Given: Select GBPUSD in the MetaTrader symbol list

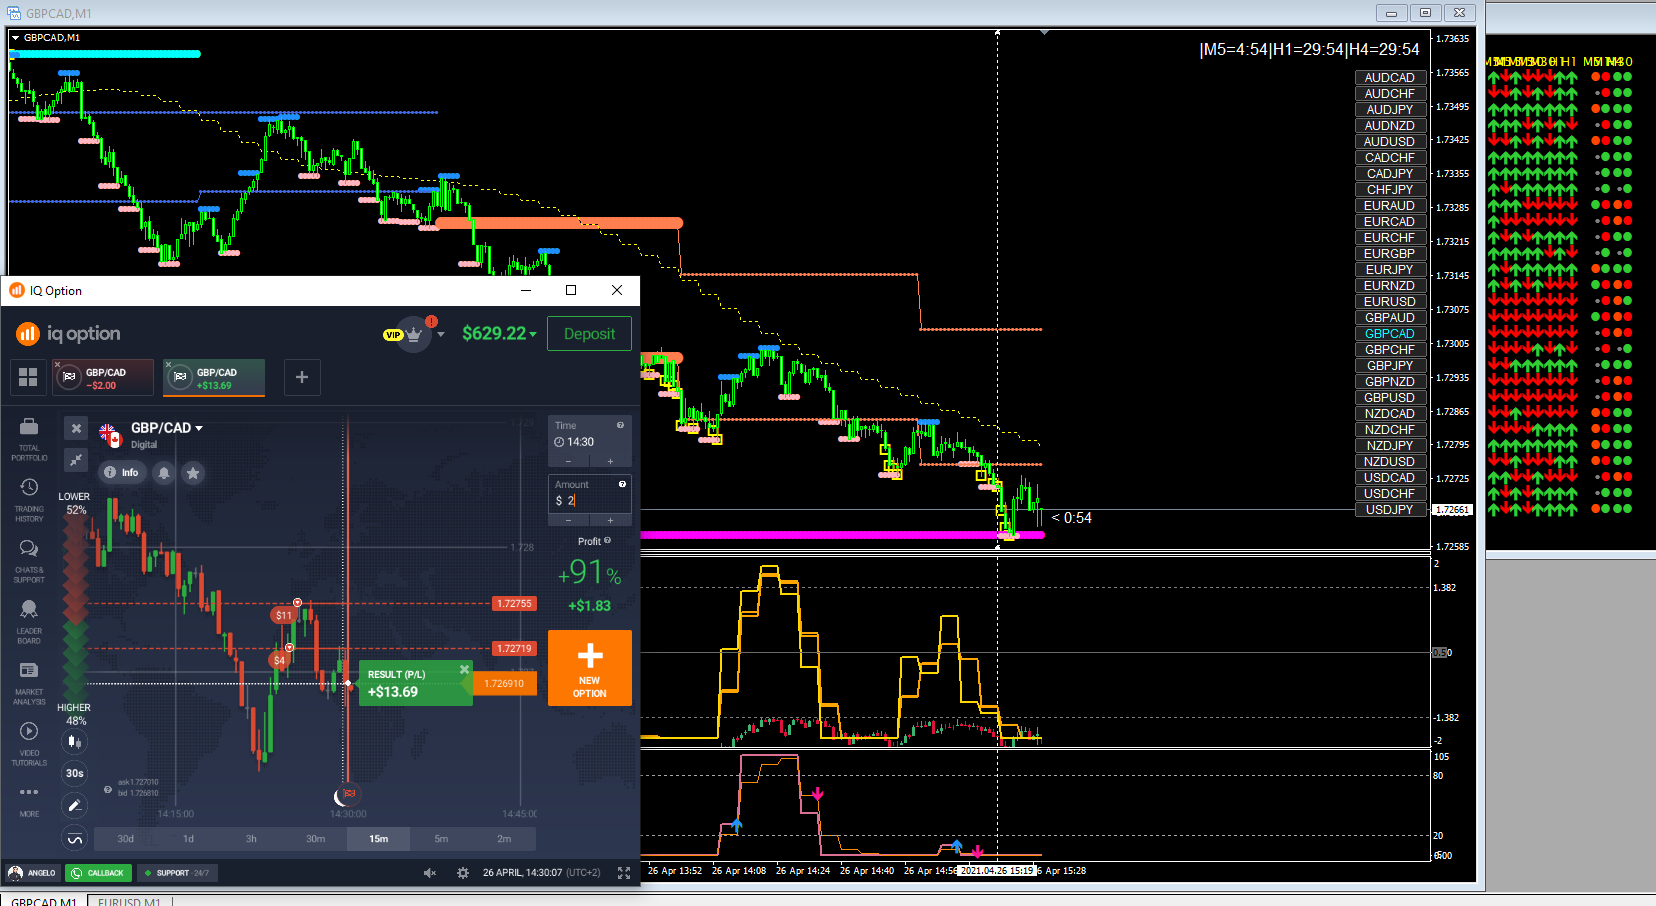Looking at the screenshot, I should [x=1390, y=398].
